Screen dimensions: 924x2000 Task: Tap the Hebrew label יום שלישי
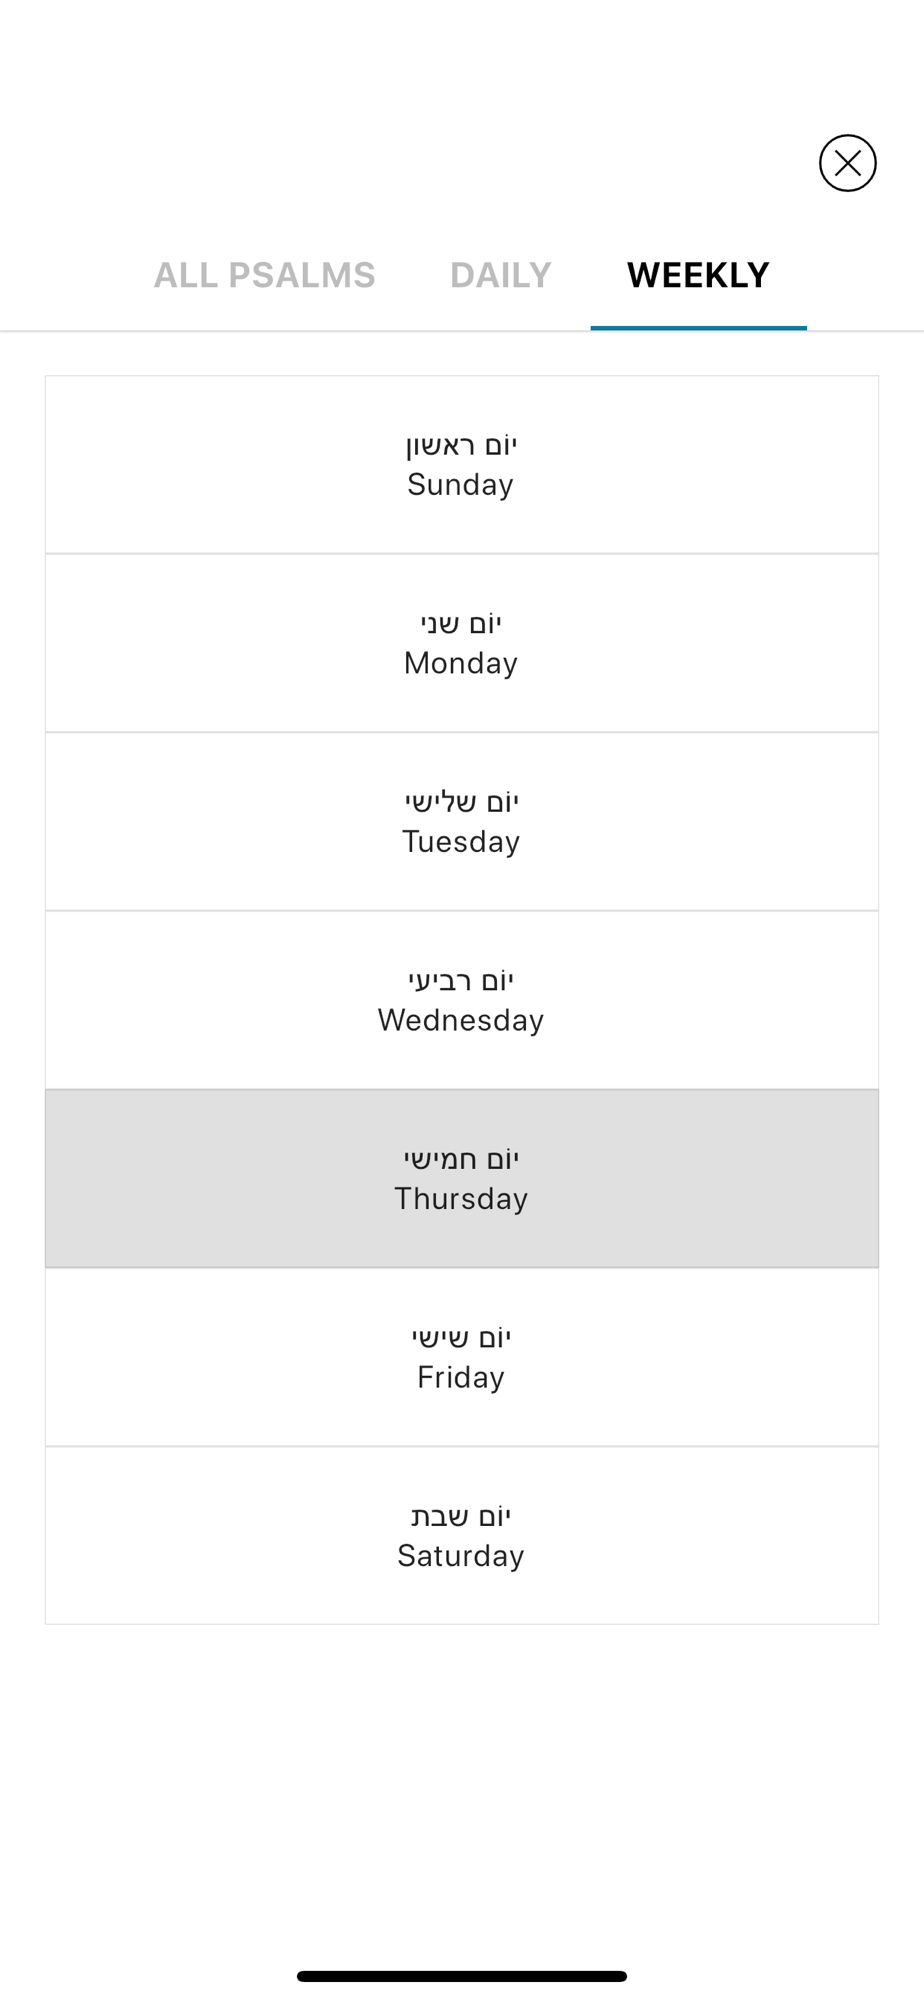pos(461,802)
